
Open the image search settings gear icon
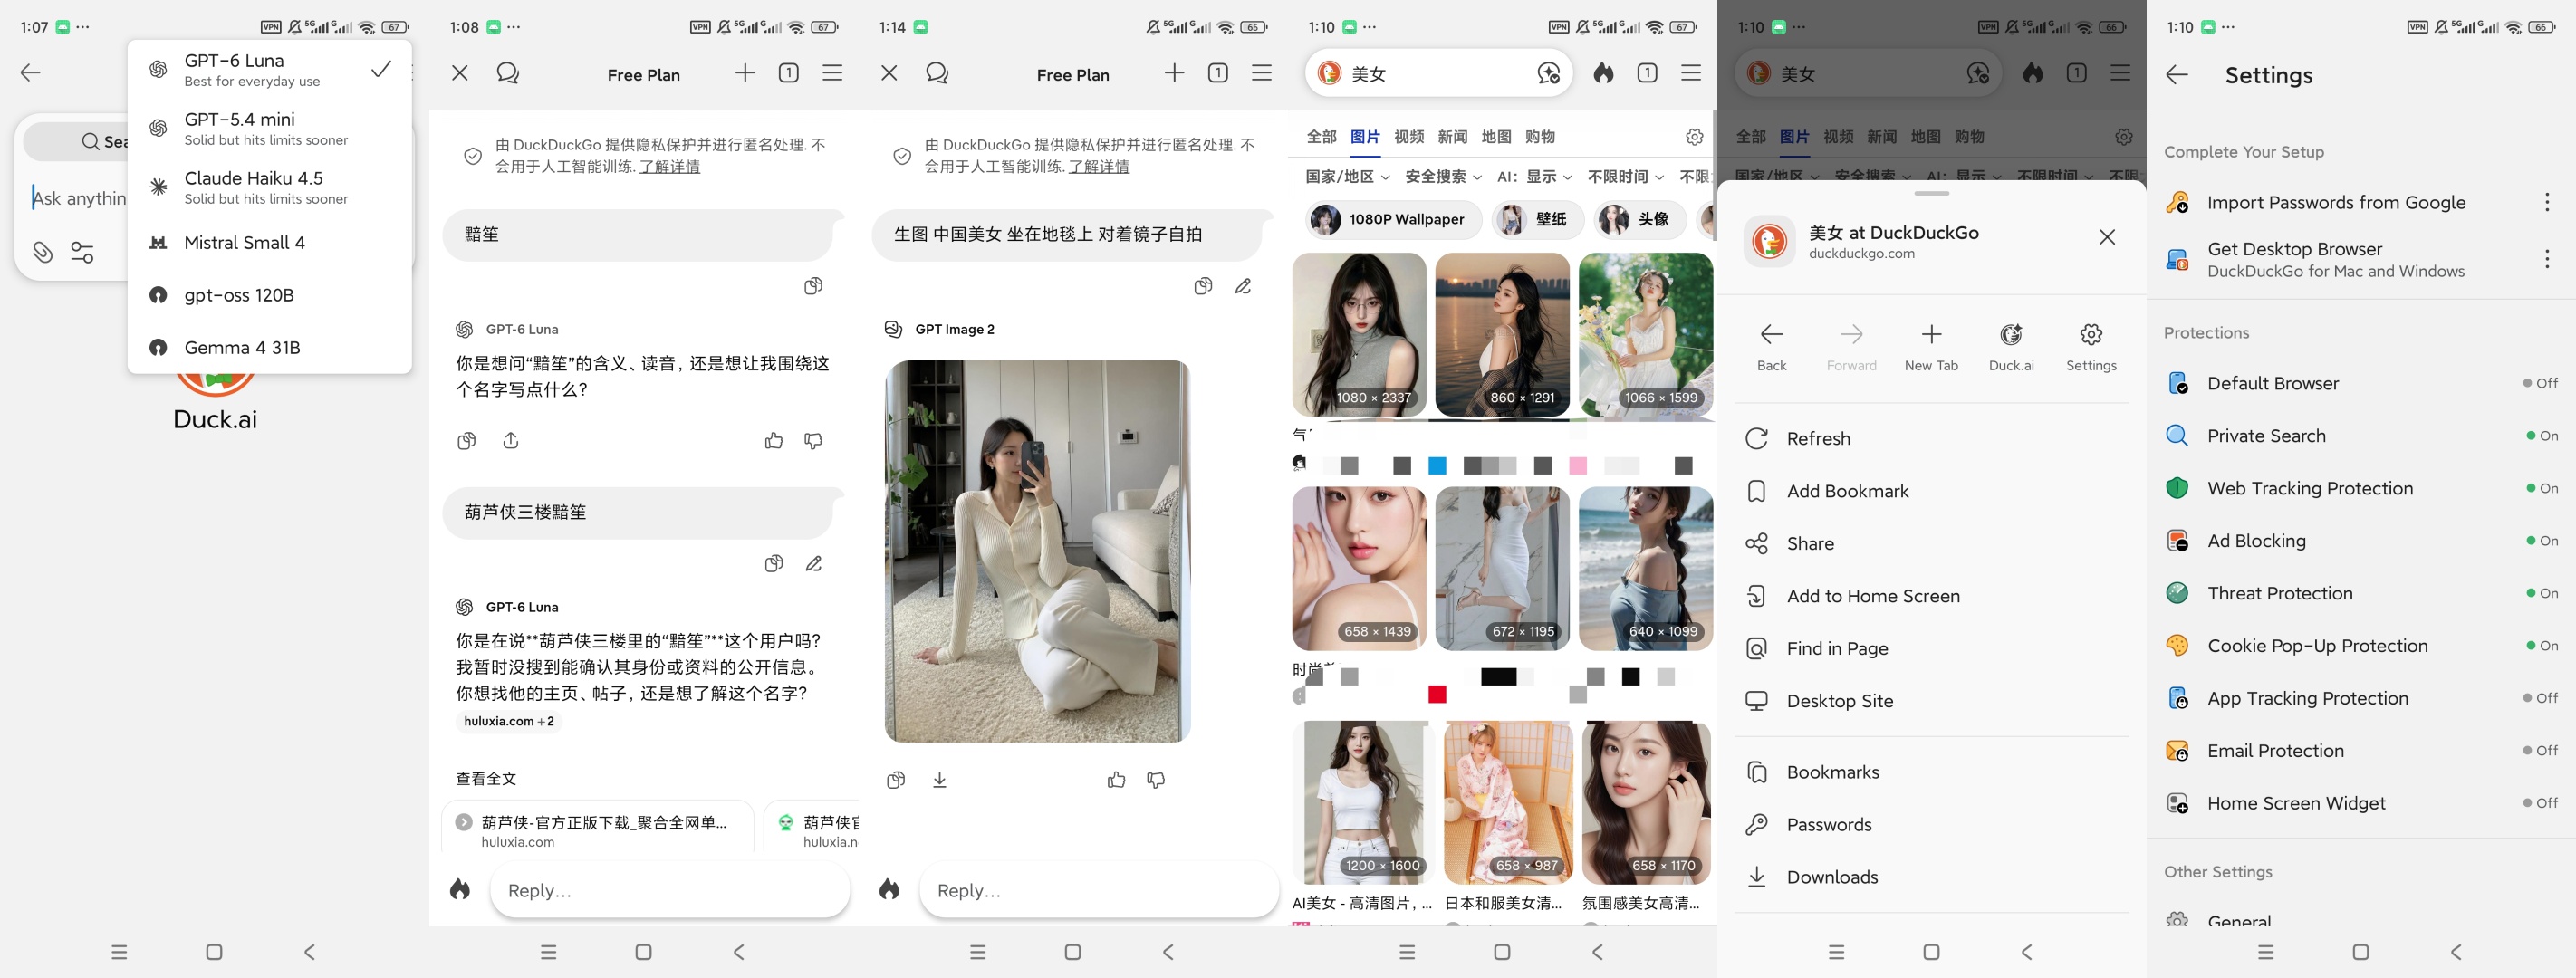[1694, 137]
